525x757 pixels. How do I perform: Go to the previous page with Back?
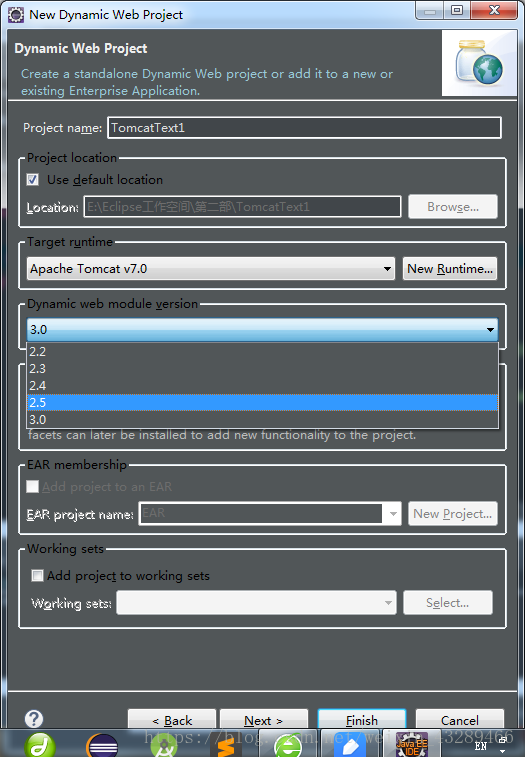coord(172,719)
